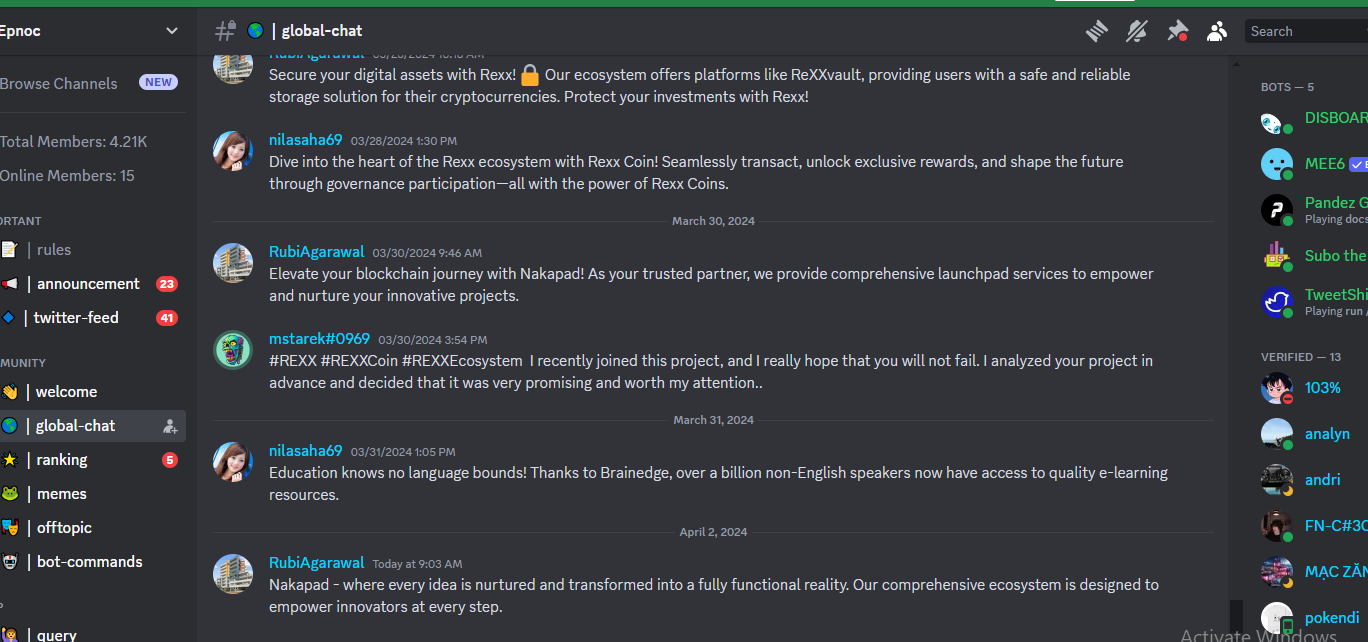This screenshot has height=642, width=1368.
Task: Collapse the COMMUNITY channel category
Action: [23, 363]
